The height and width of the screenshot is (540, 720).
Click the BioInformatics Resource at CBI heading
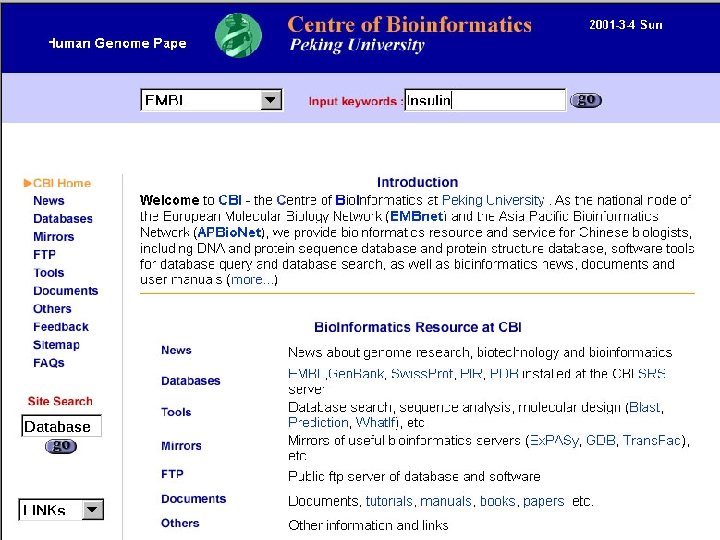click(x=417, y=327)
